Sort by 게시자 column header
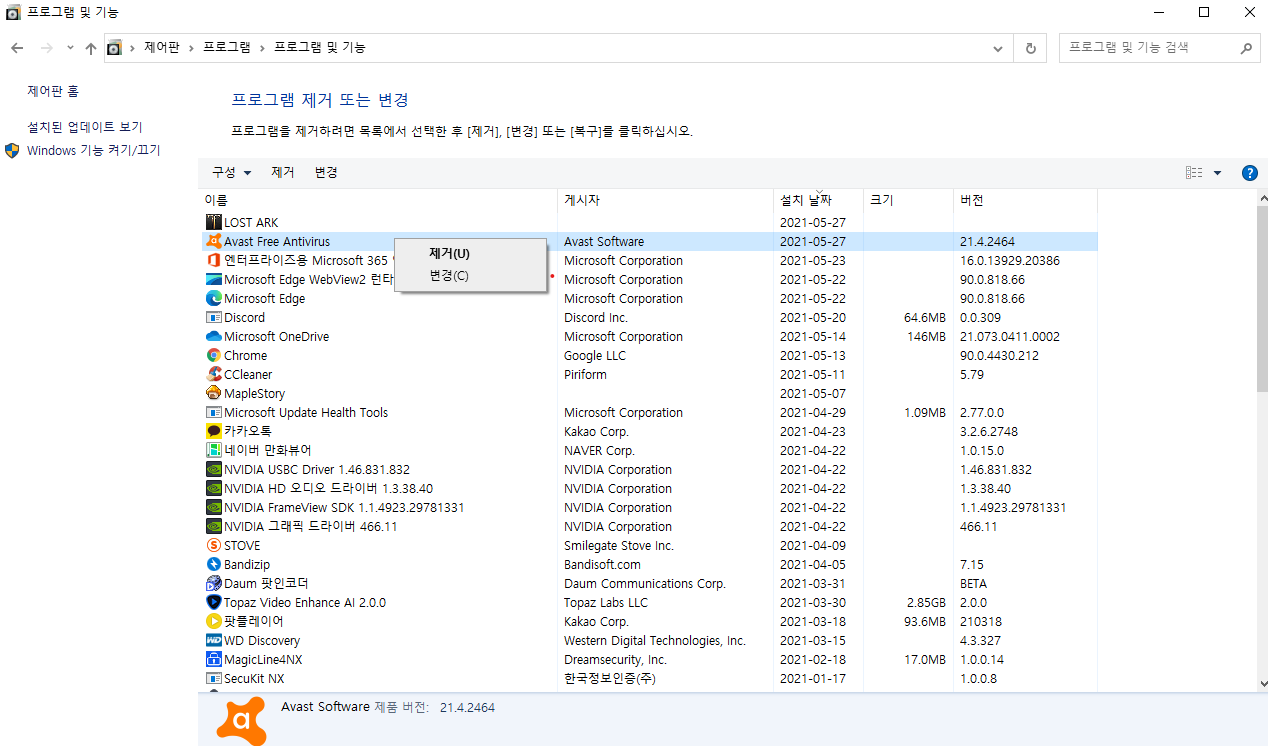The width and height of the screenshot is (1268, 746). [665, 200]
